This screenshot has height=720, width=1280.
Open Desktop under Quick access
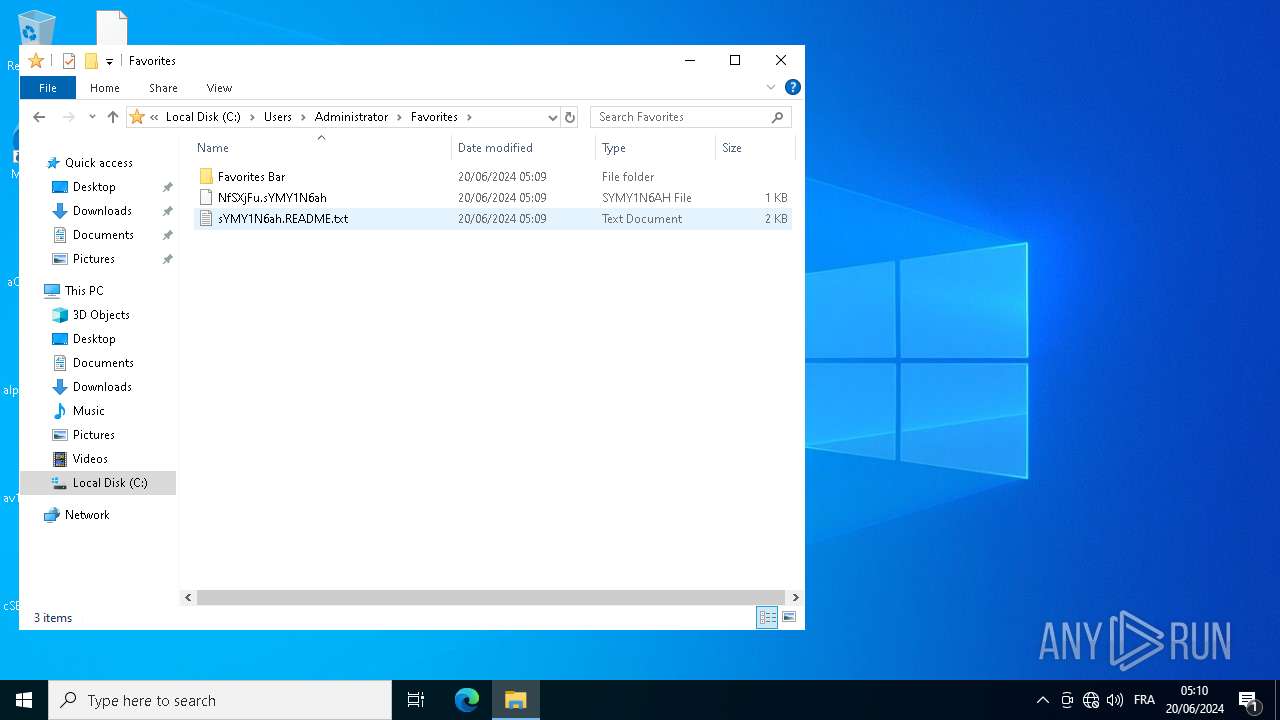(94, 187)
